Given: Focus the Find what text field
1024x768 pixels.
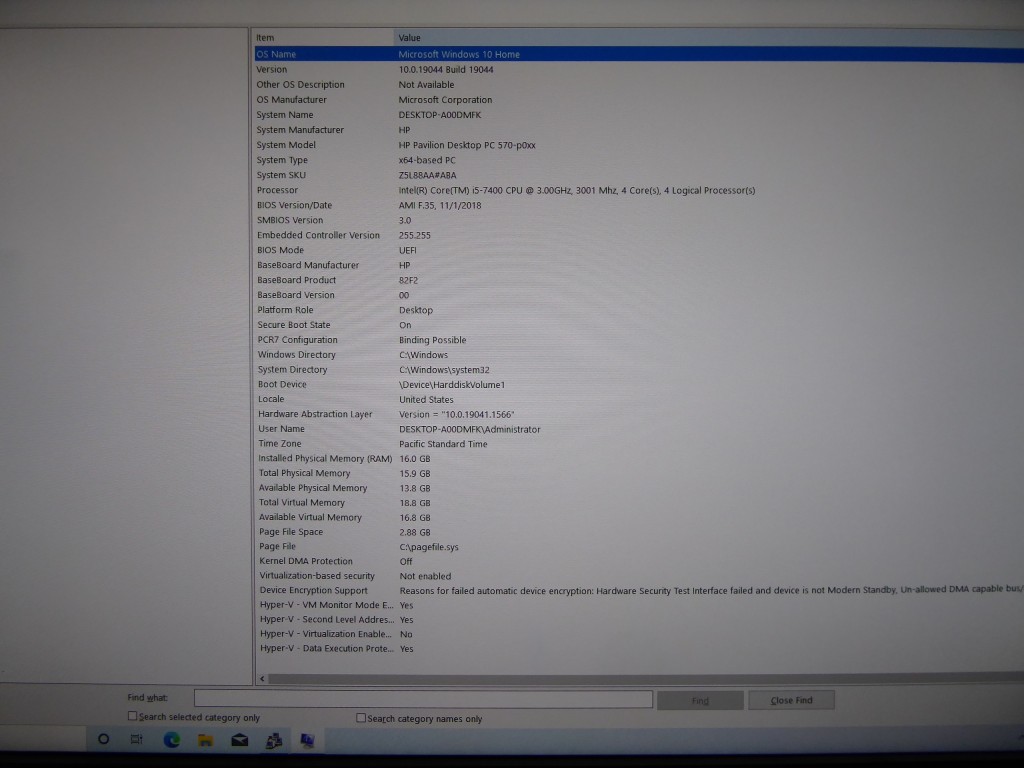Looking at the screenshot, I should 423,699.
